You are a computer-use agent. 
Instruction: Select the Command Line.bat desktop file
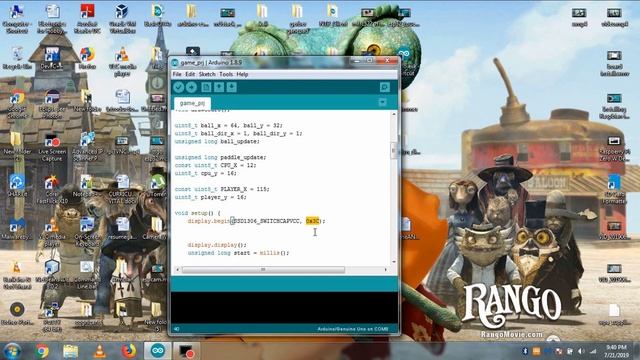87,274
